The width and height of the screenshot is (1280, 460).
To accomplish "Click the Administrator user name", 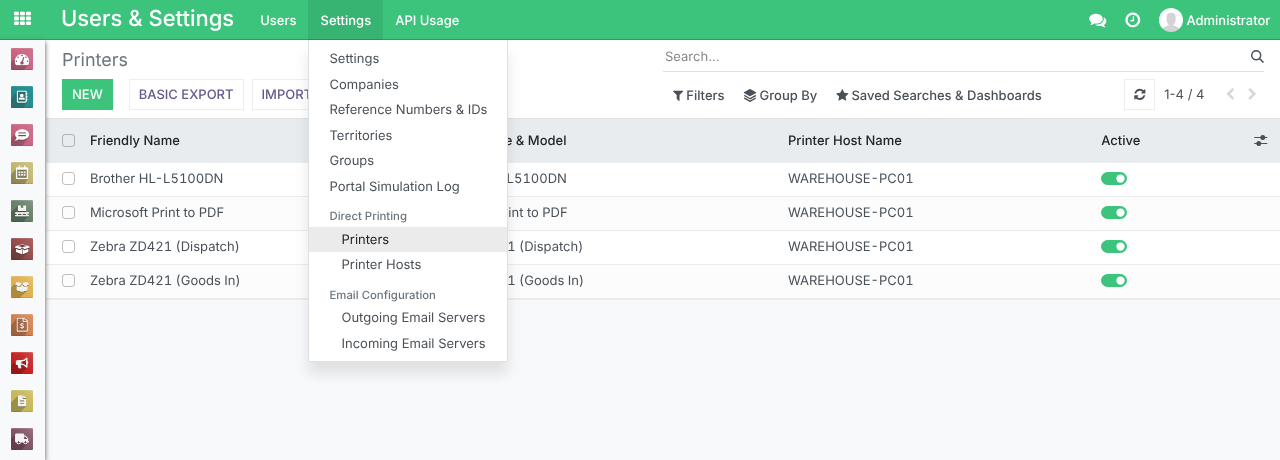I will [1228, 20].
